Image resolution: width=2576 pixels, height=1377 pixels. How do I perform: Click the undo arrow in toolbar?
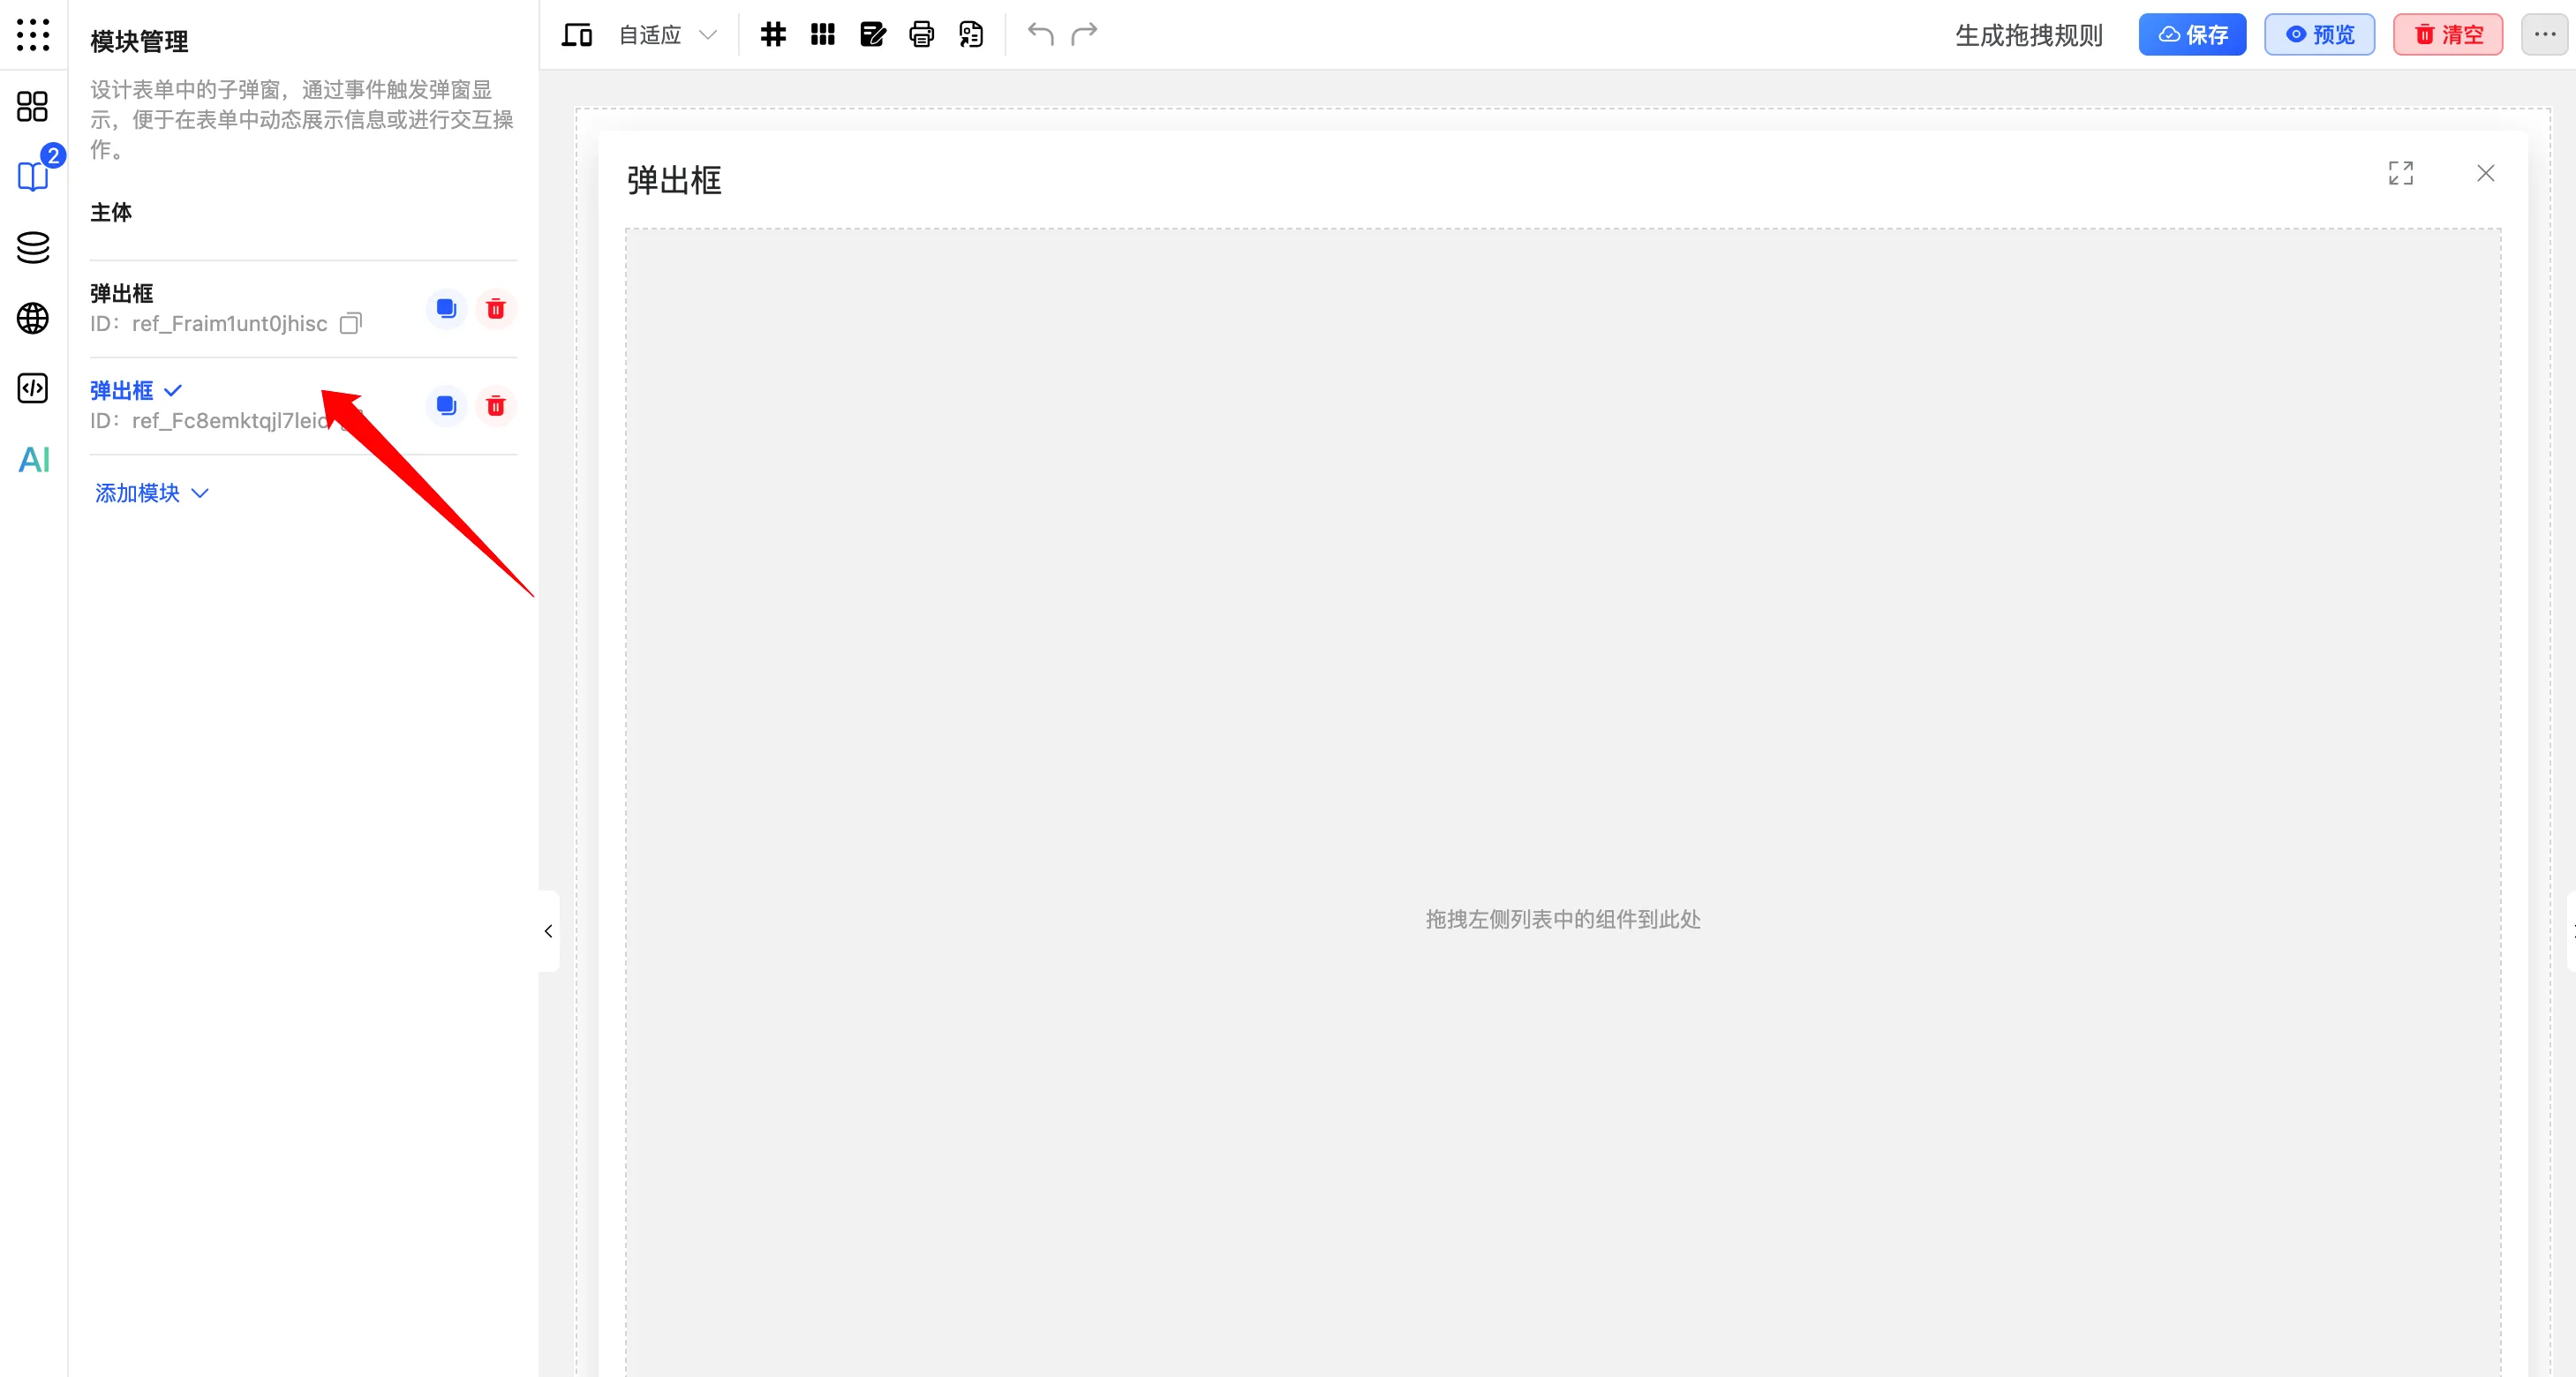[1039, 34]
